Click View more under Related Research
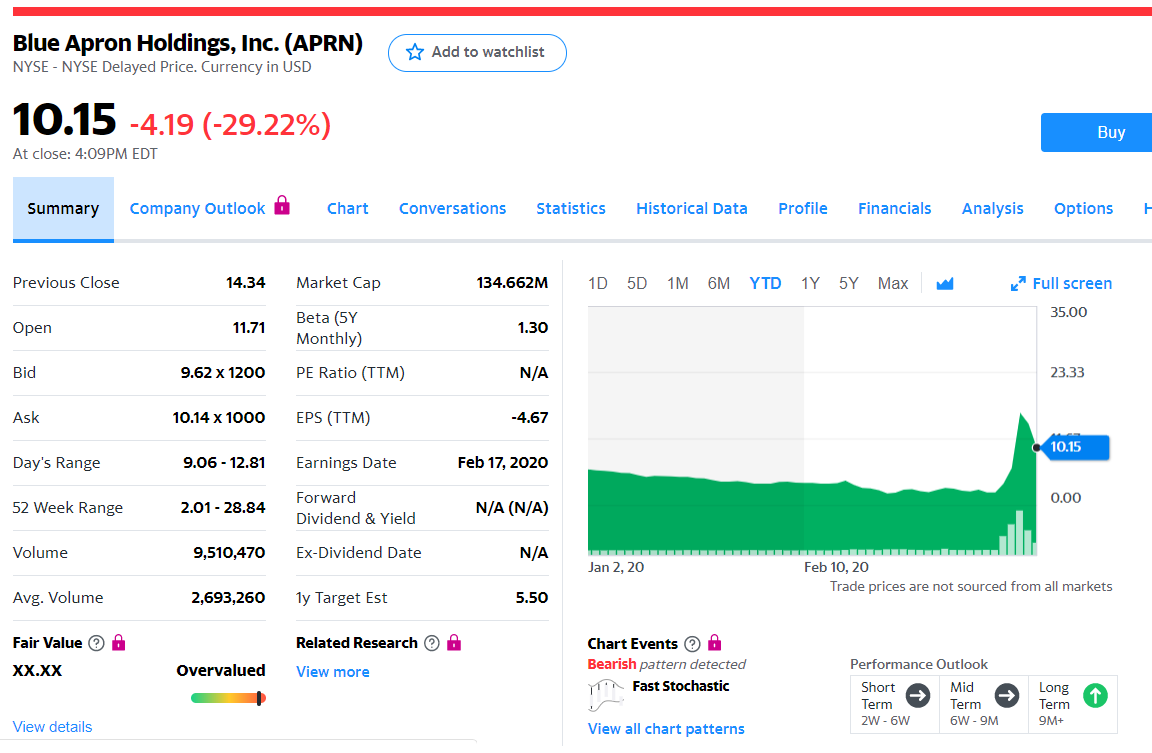The height and width of the screenshot is (753, 1152). [333, 672]
